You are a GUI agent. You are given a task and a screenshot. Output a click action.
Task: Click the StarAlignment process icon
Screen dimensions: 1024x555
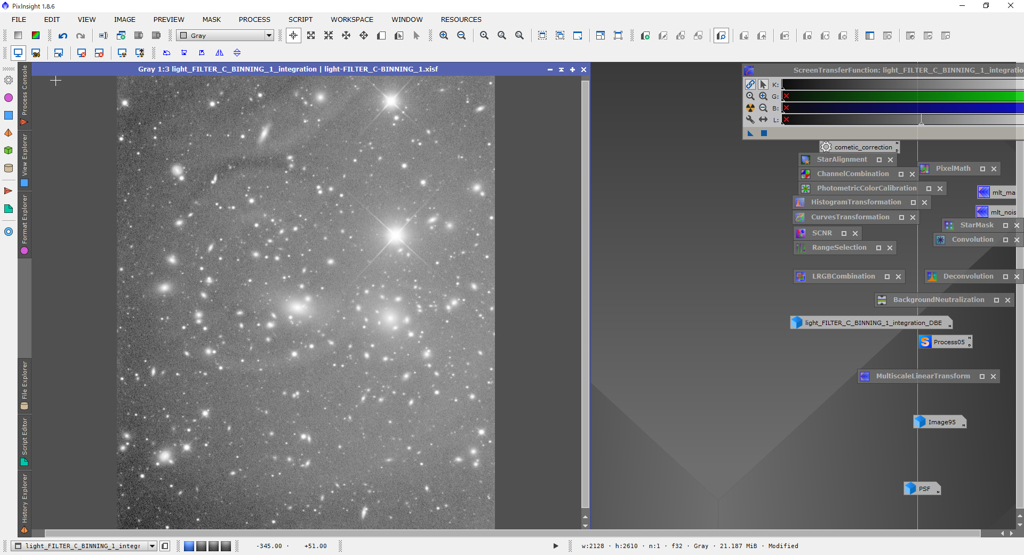coord(806,159)
